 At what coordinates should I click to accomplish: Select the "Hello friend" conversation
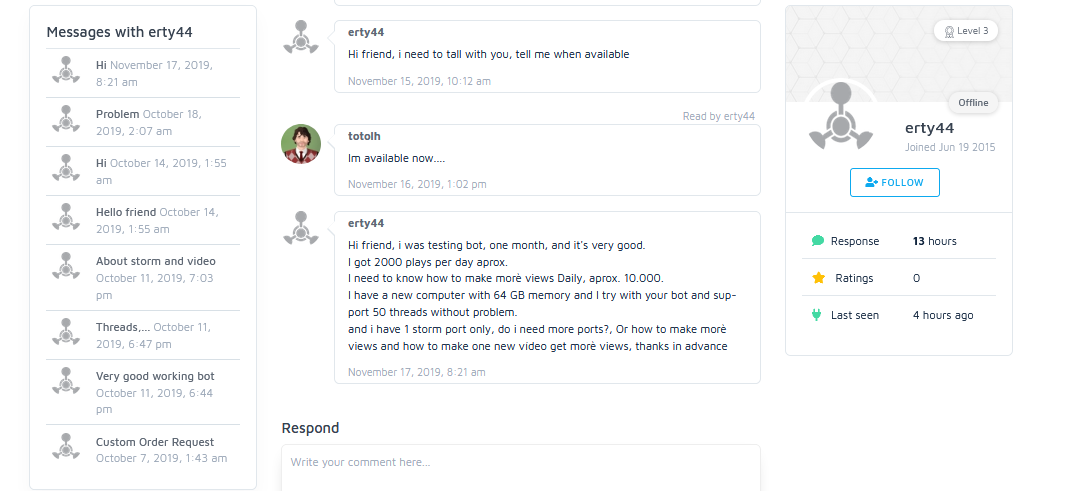(x=126, y=212)
